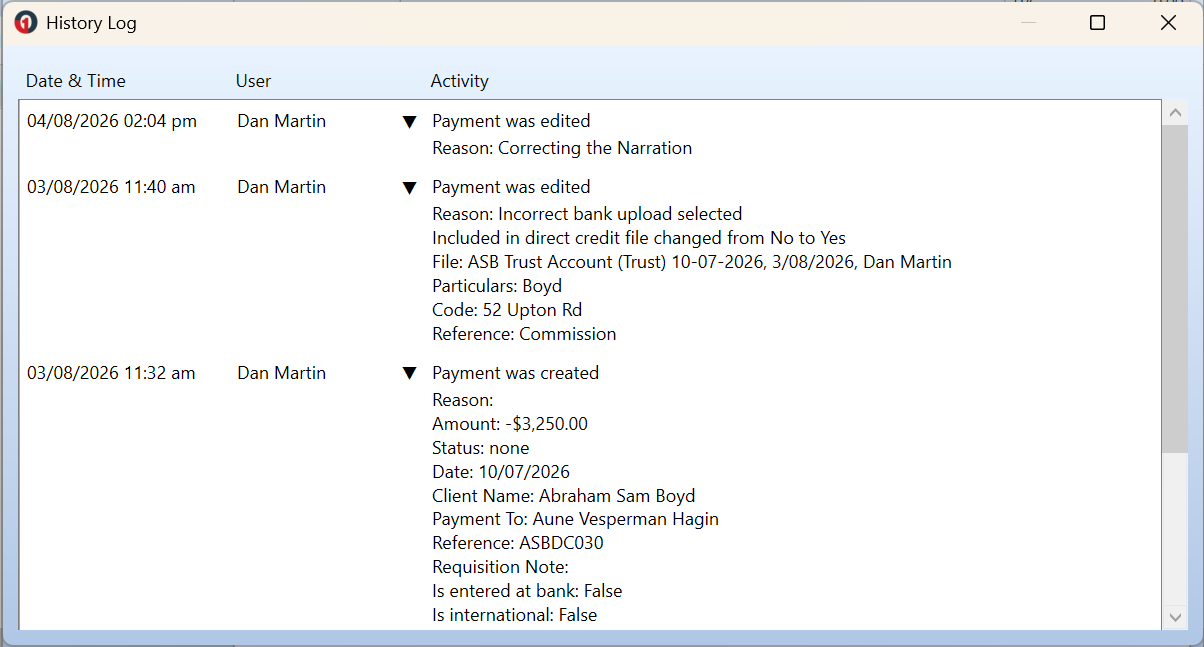Collapse the Payment was created entry

409,374
